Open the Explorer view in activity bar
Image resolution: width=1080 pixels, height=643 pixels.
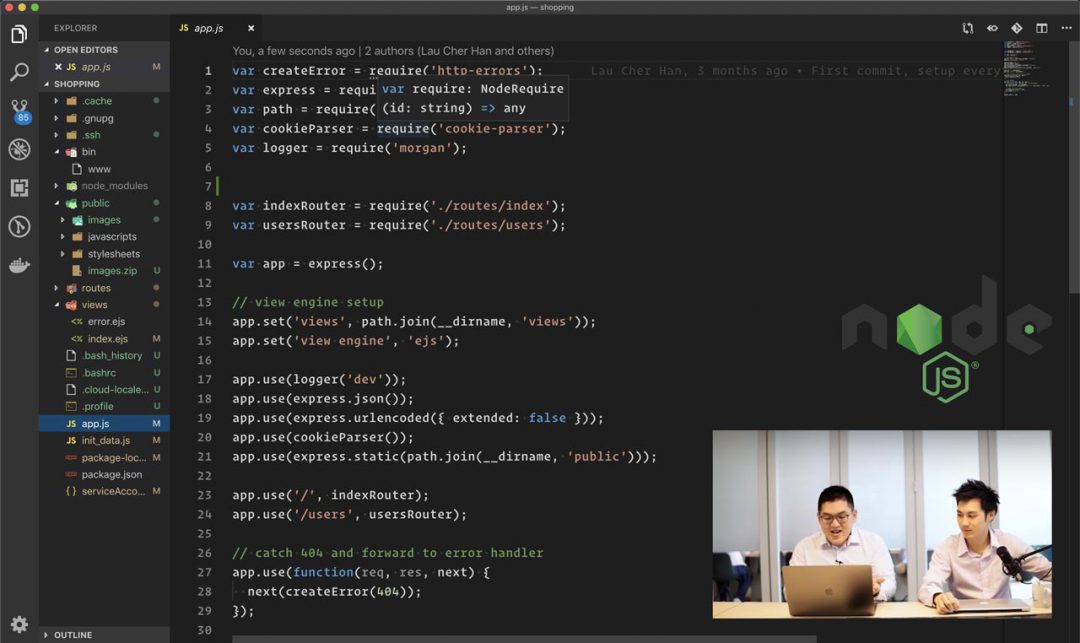pos(19,33)
